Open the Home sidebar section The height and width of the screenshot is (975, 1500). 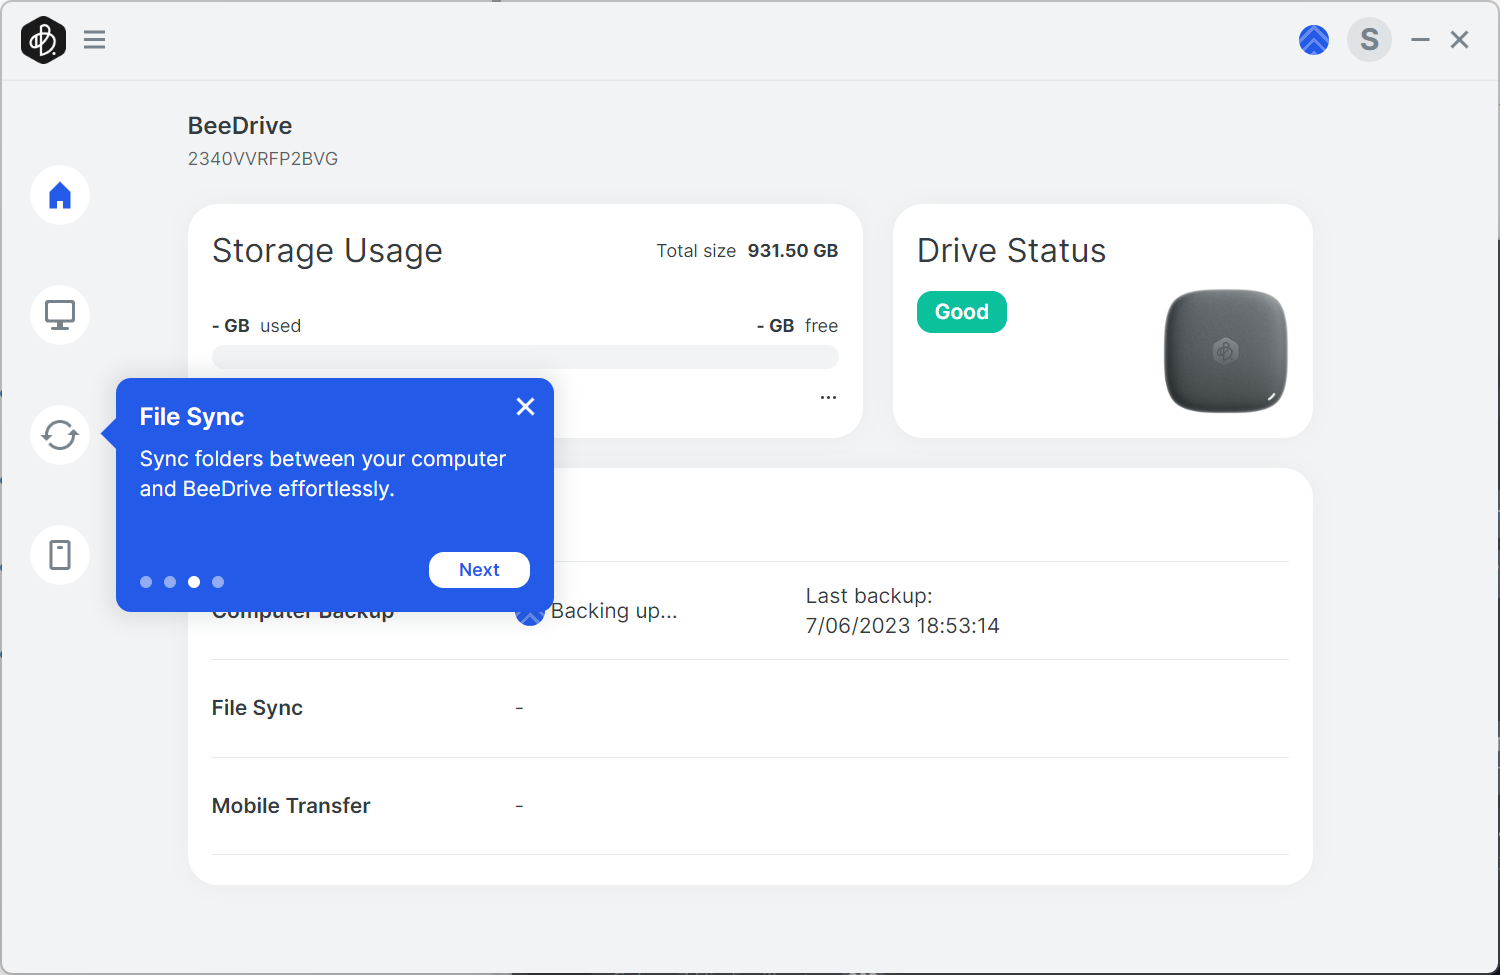click(60, 195)
